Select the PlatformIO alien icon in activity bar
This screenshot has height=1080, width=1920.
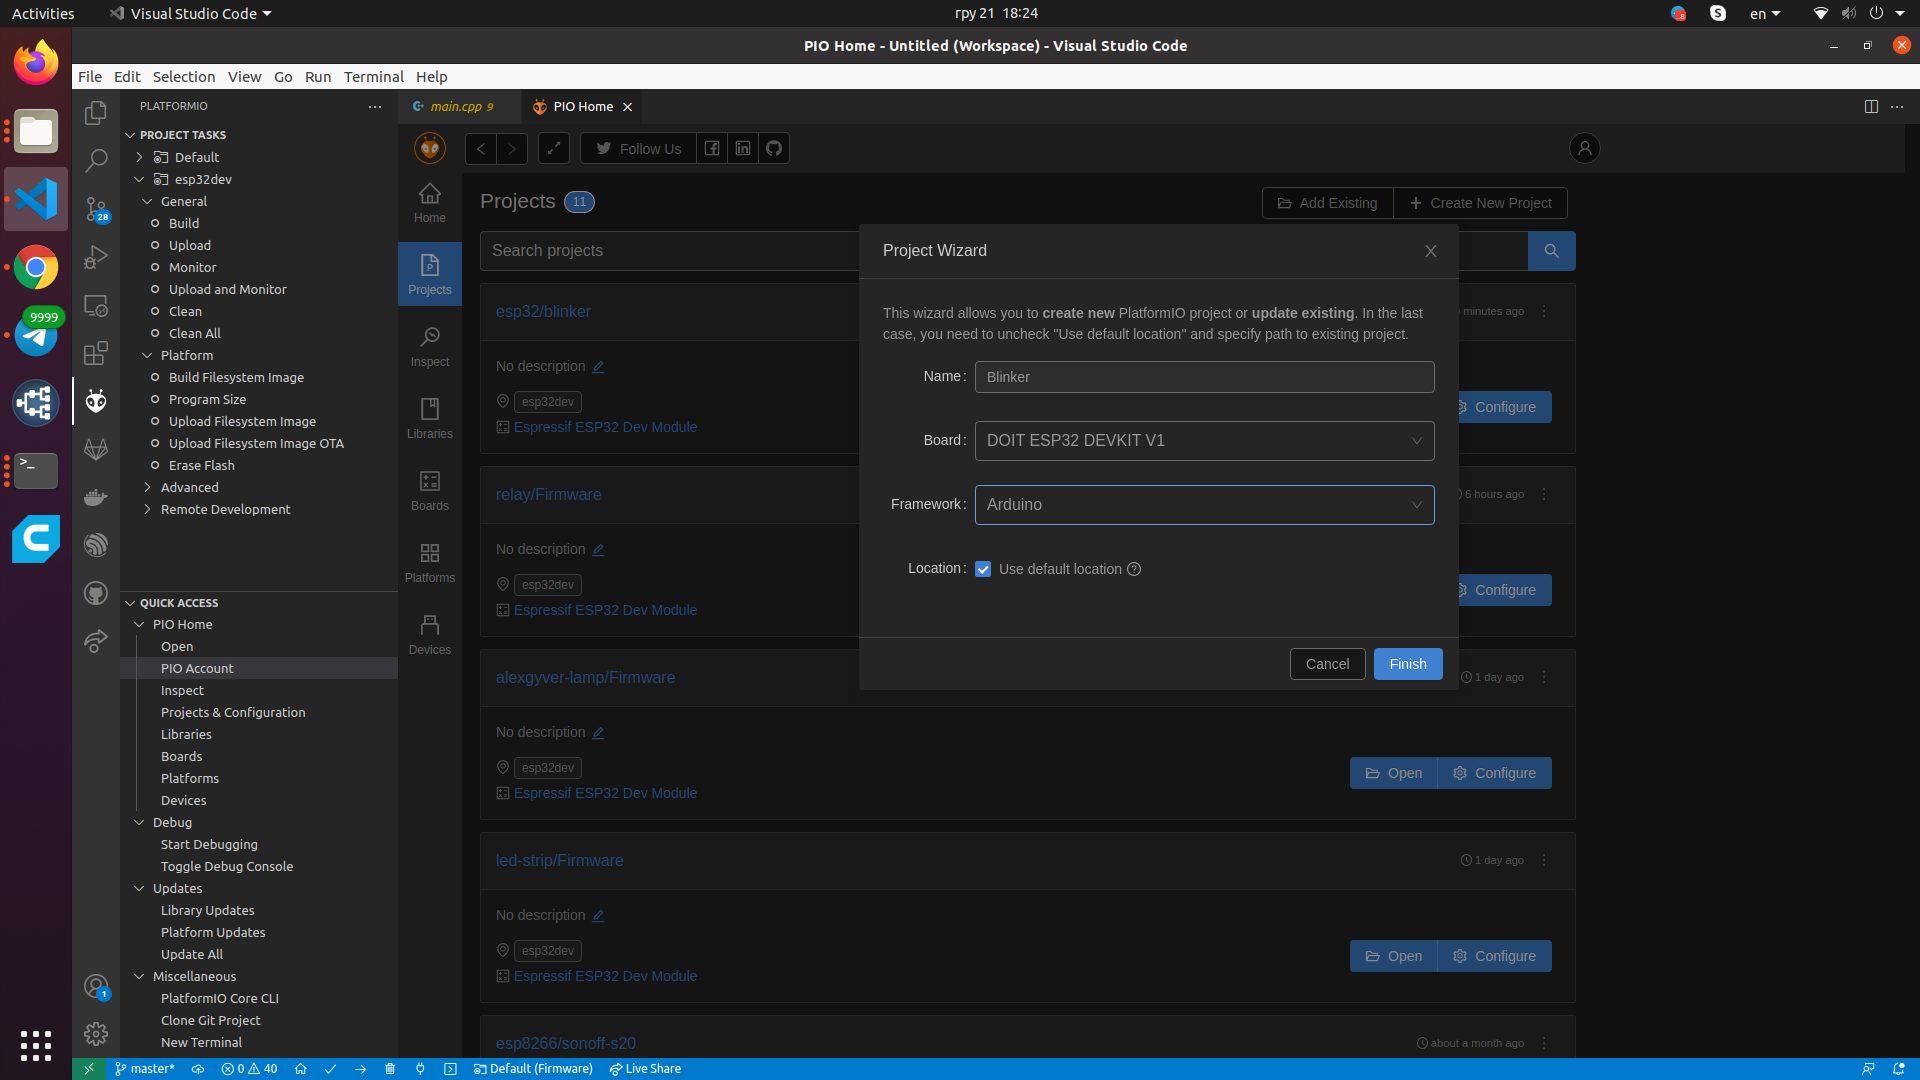coord(96,401)
